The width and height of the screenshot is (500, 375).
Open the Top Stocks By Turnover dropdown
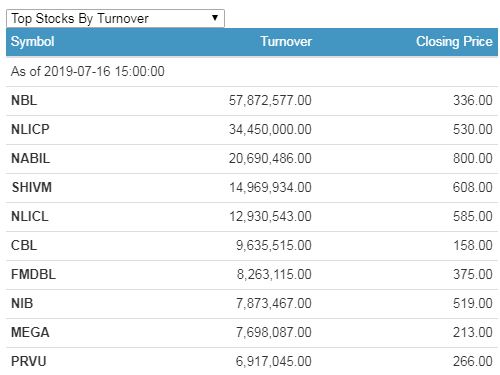115,18
